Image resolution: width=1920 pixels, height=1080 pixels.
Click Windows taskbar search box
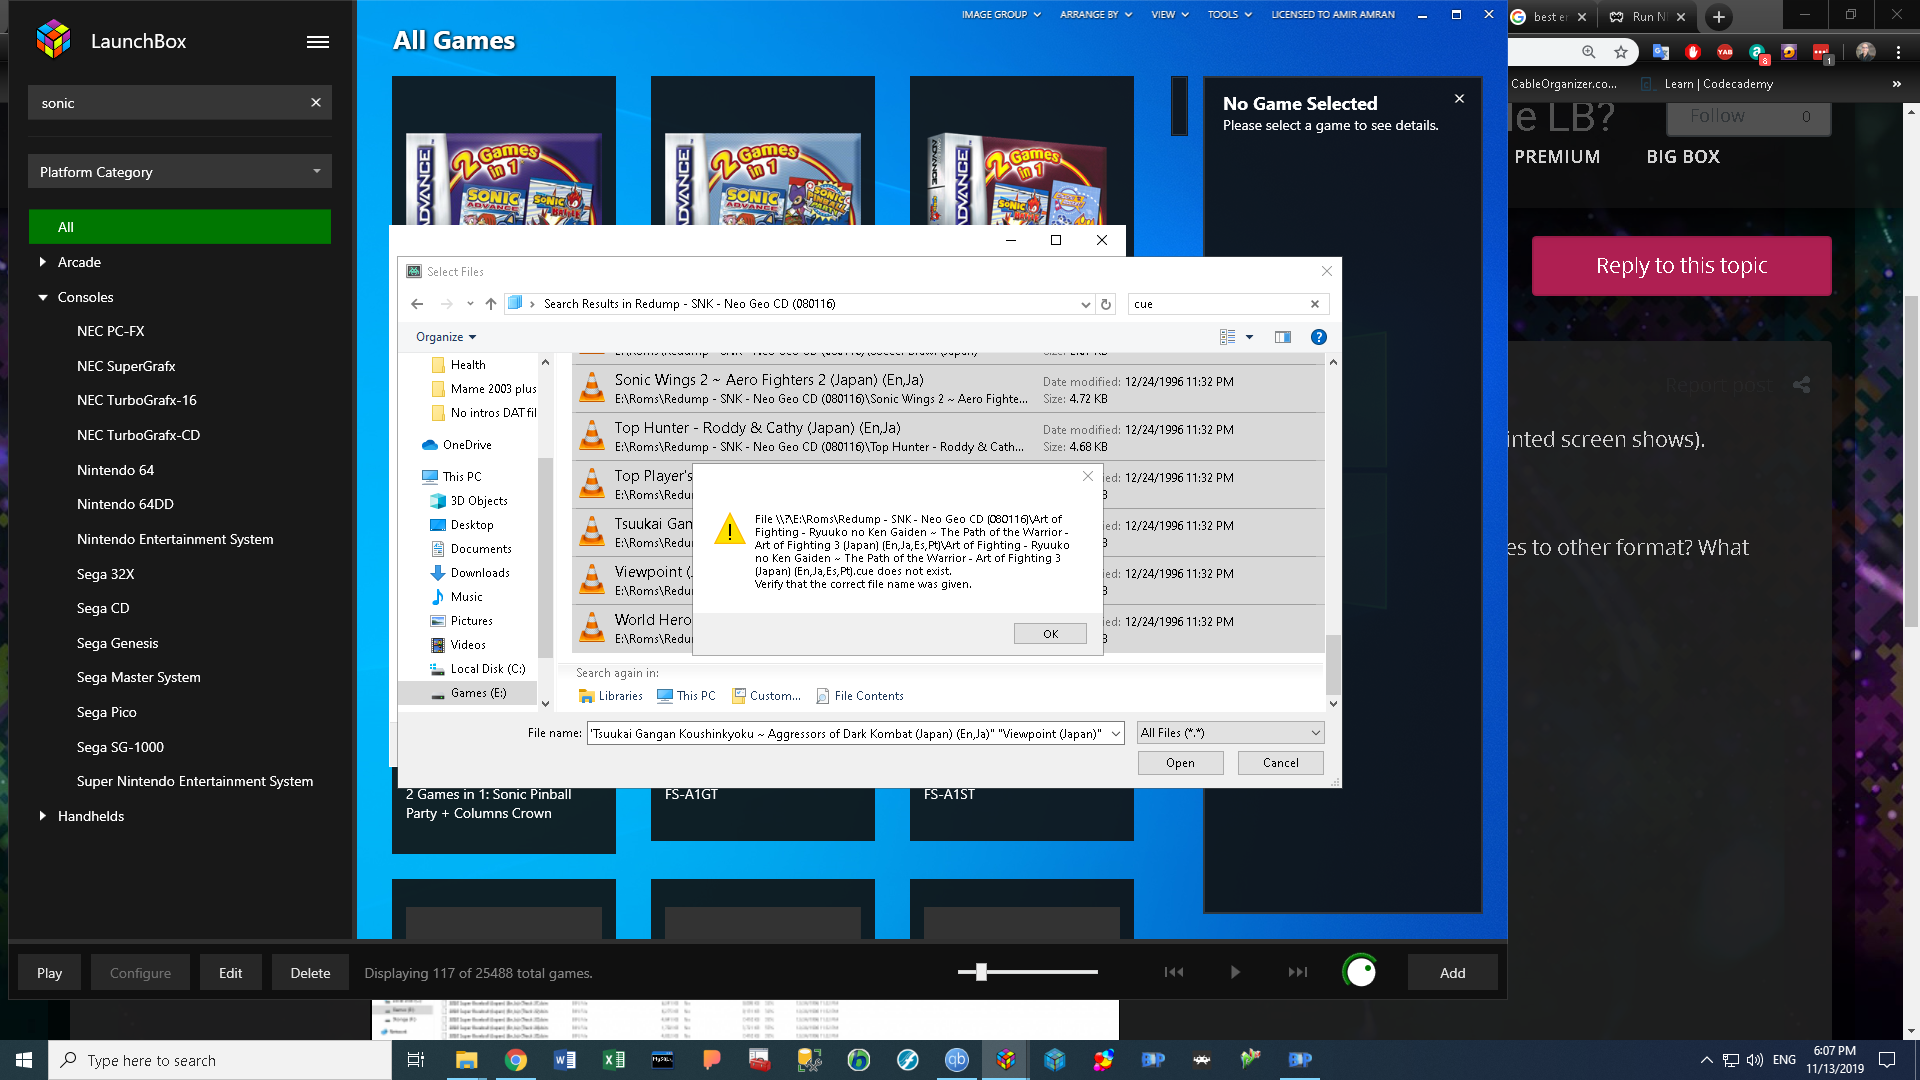[220, 1060]
